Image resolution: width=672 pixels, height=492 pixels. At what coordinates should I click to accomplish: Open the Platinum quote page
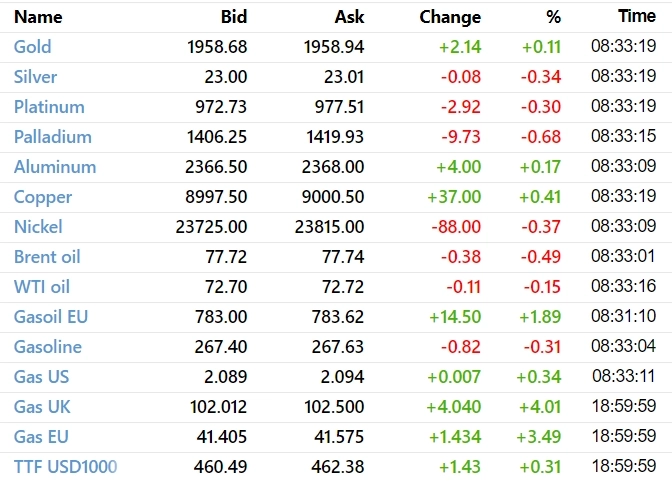tap(49, 107)
